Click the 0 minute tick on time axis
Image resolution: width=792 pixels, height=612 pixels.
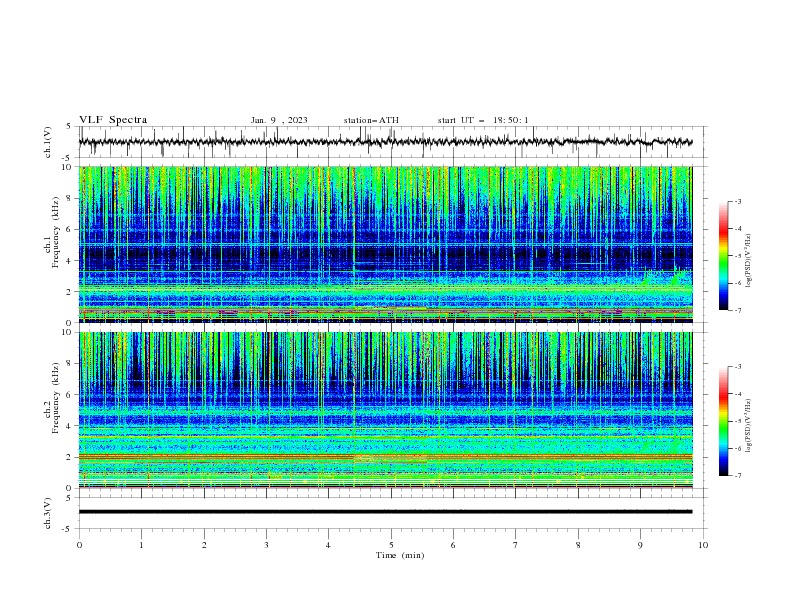(x=79, y=545)
